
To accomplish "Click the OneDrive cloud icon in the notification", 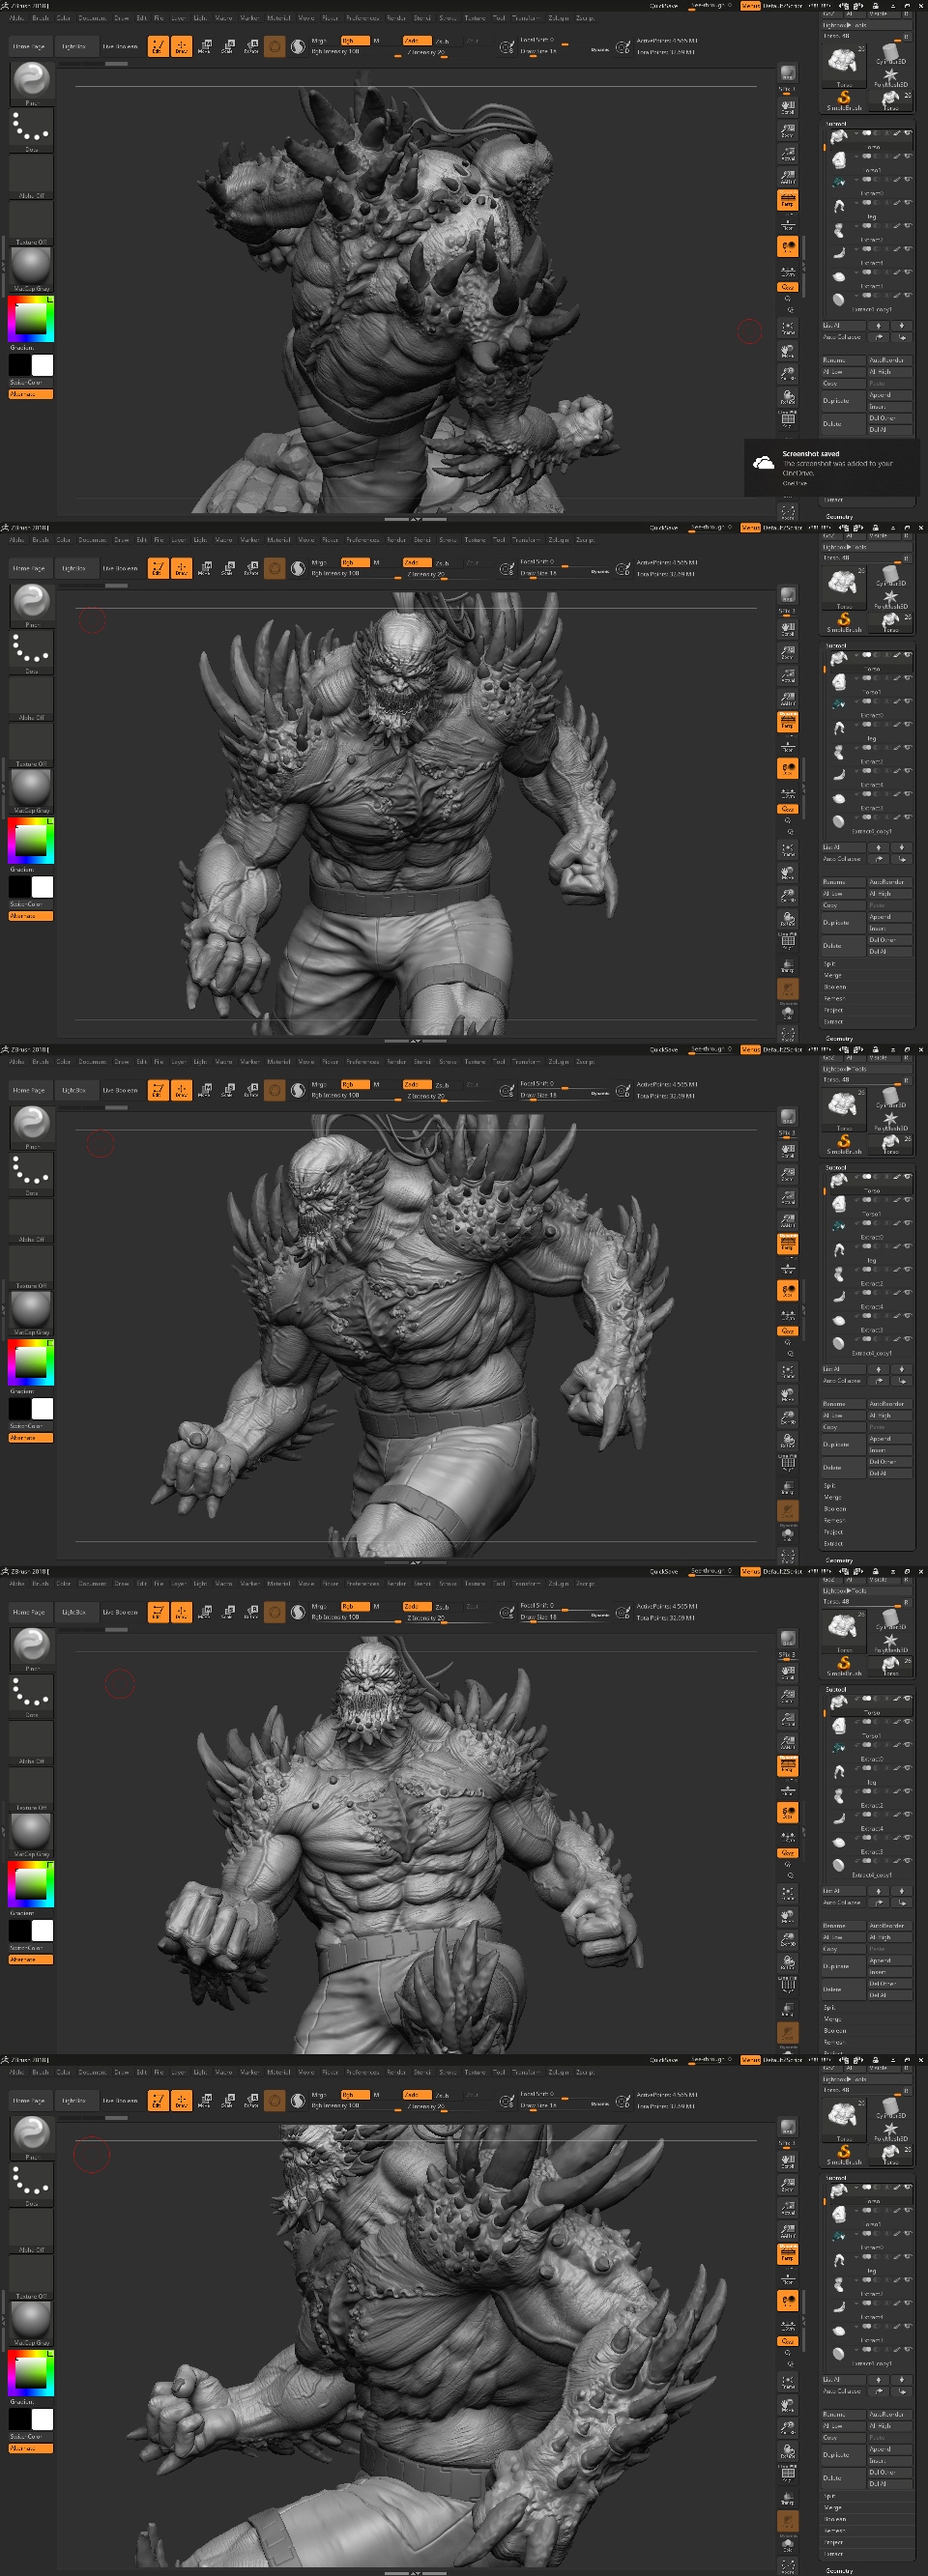I will point(763,463).
